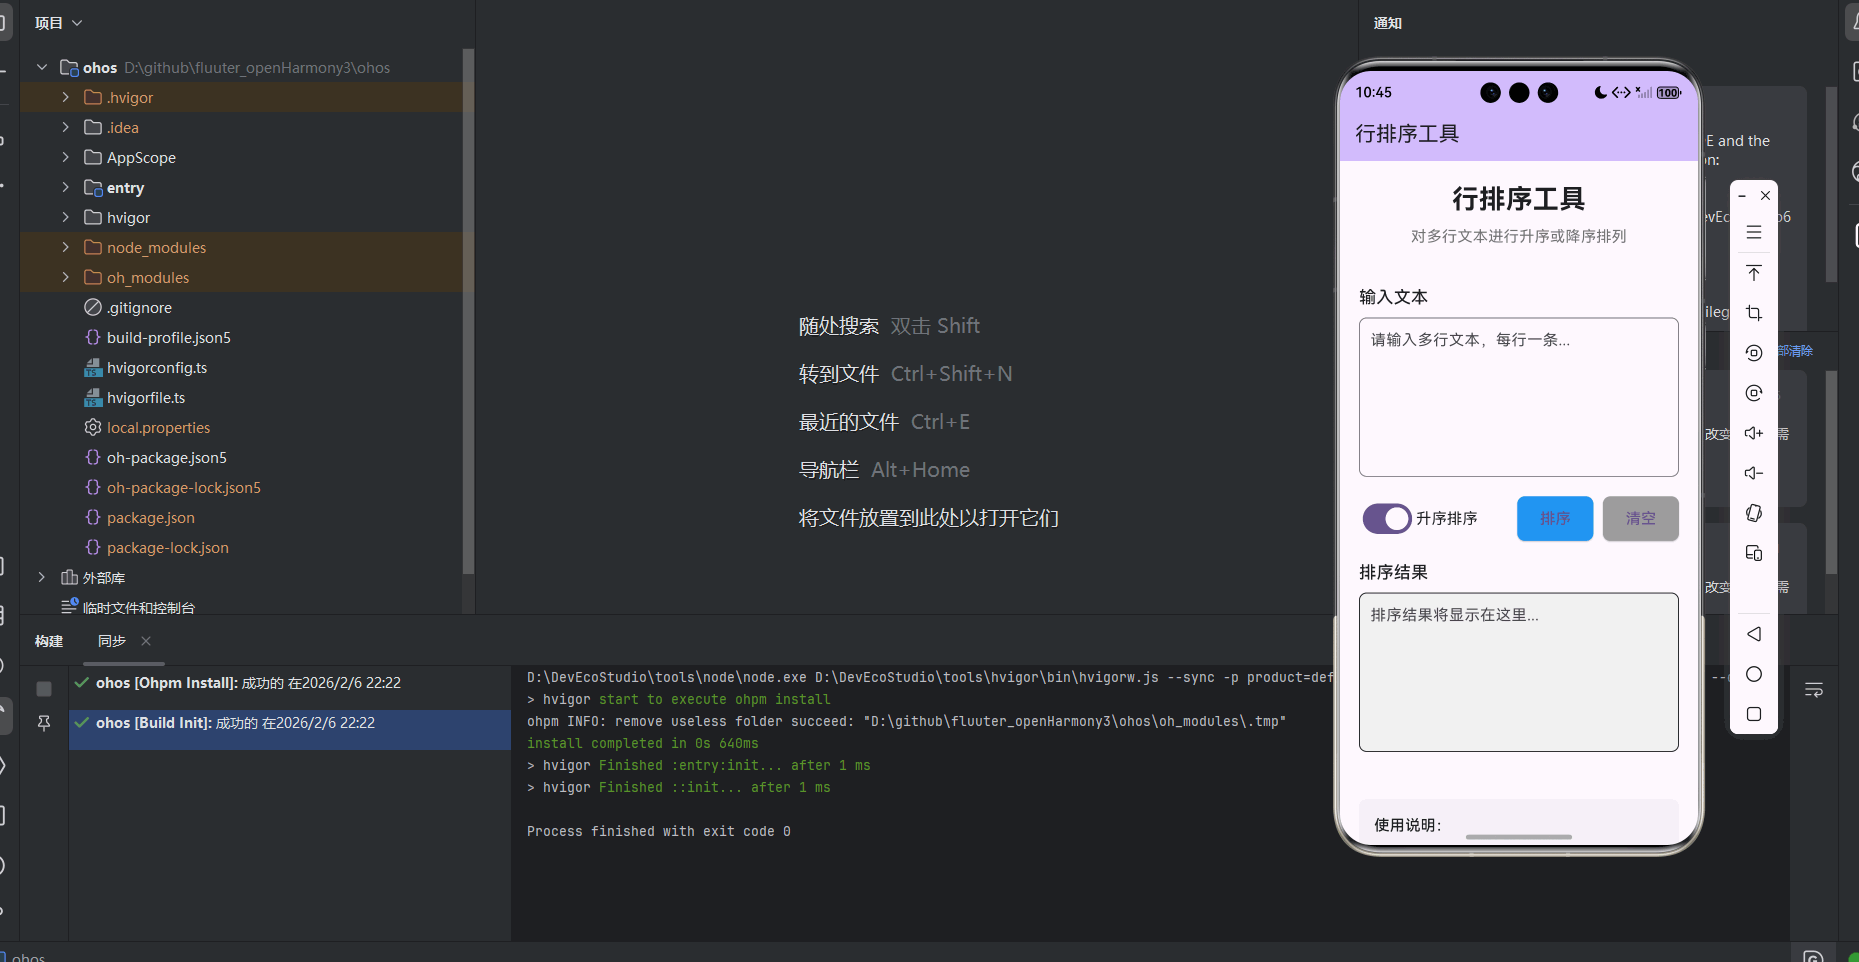
Task: Open build-profile.json5 in project tree
Action: (168, 337)
